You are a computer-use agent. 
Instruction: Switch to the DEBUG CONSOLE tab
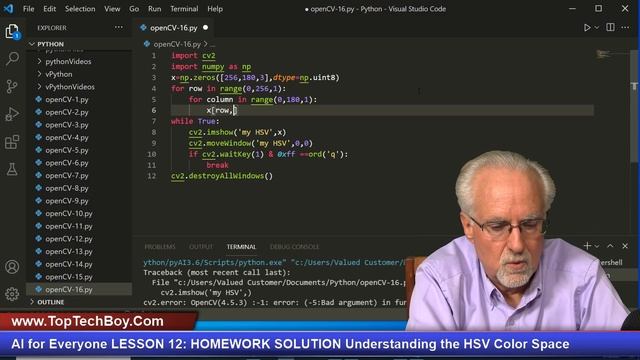pyautogui.click(x=294, y=247)
